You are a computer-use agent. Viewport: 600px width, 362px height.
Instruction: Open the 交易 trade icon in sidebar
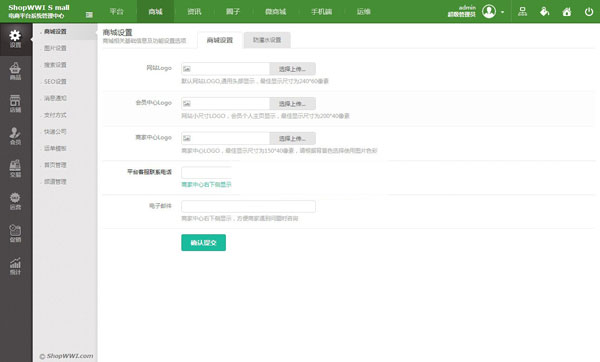point(15,169)
